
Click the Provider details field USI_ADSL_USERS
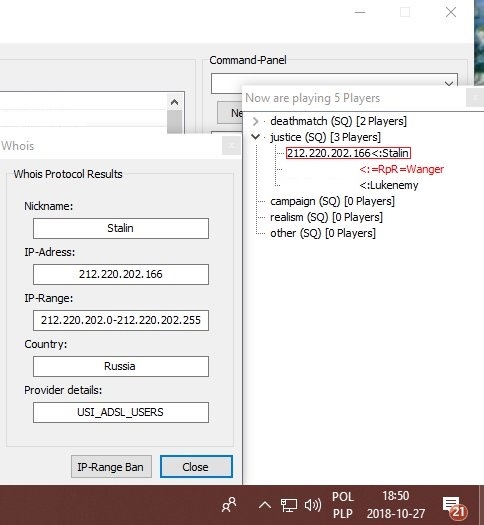pos(121,412)
